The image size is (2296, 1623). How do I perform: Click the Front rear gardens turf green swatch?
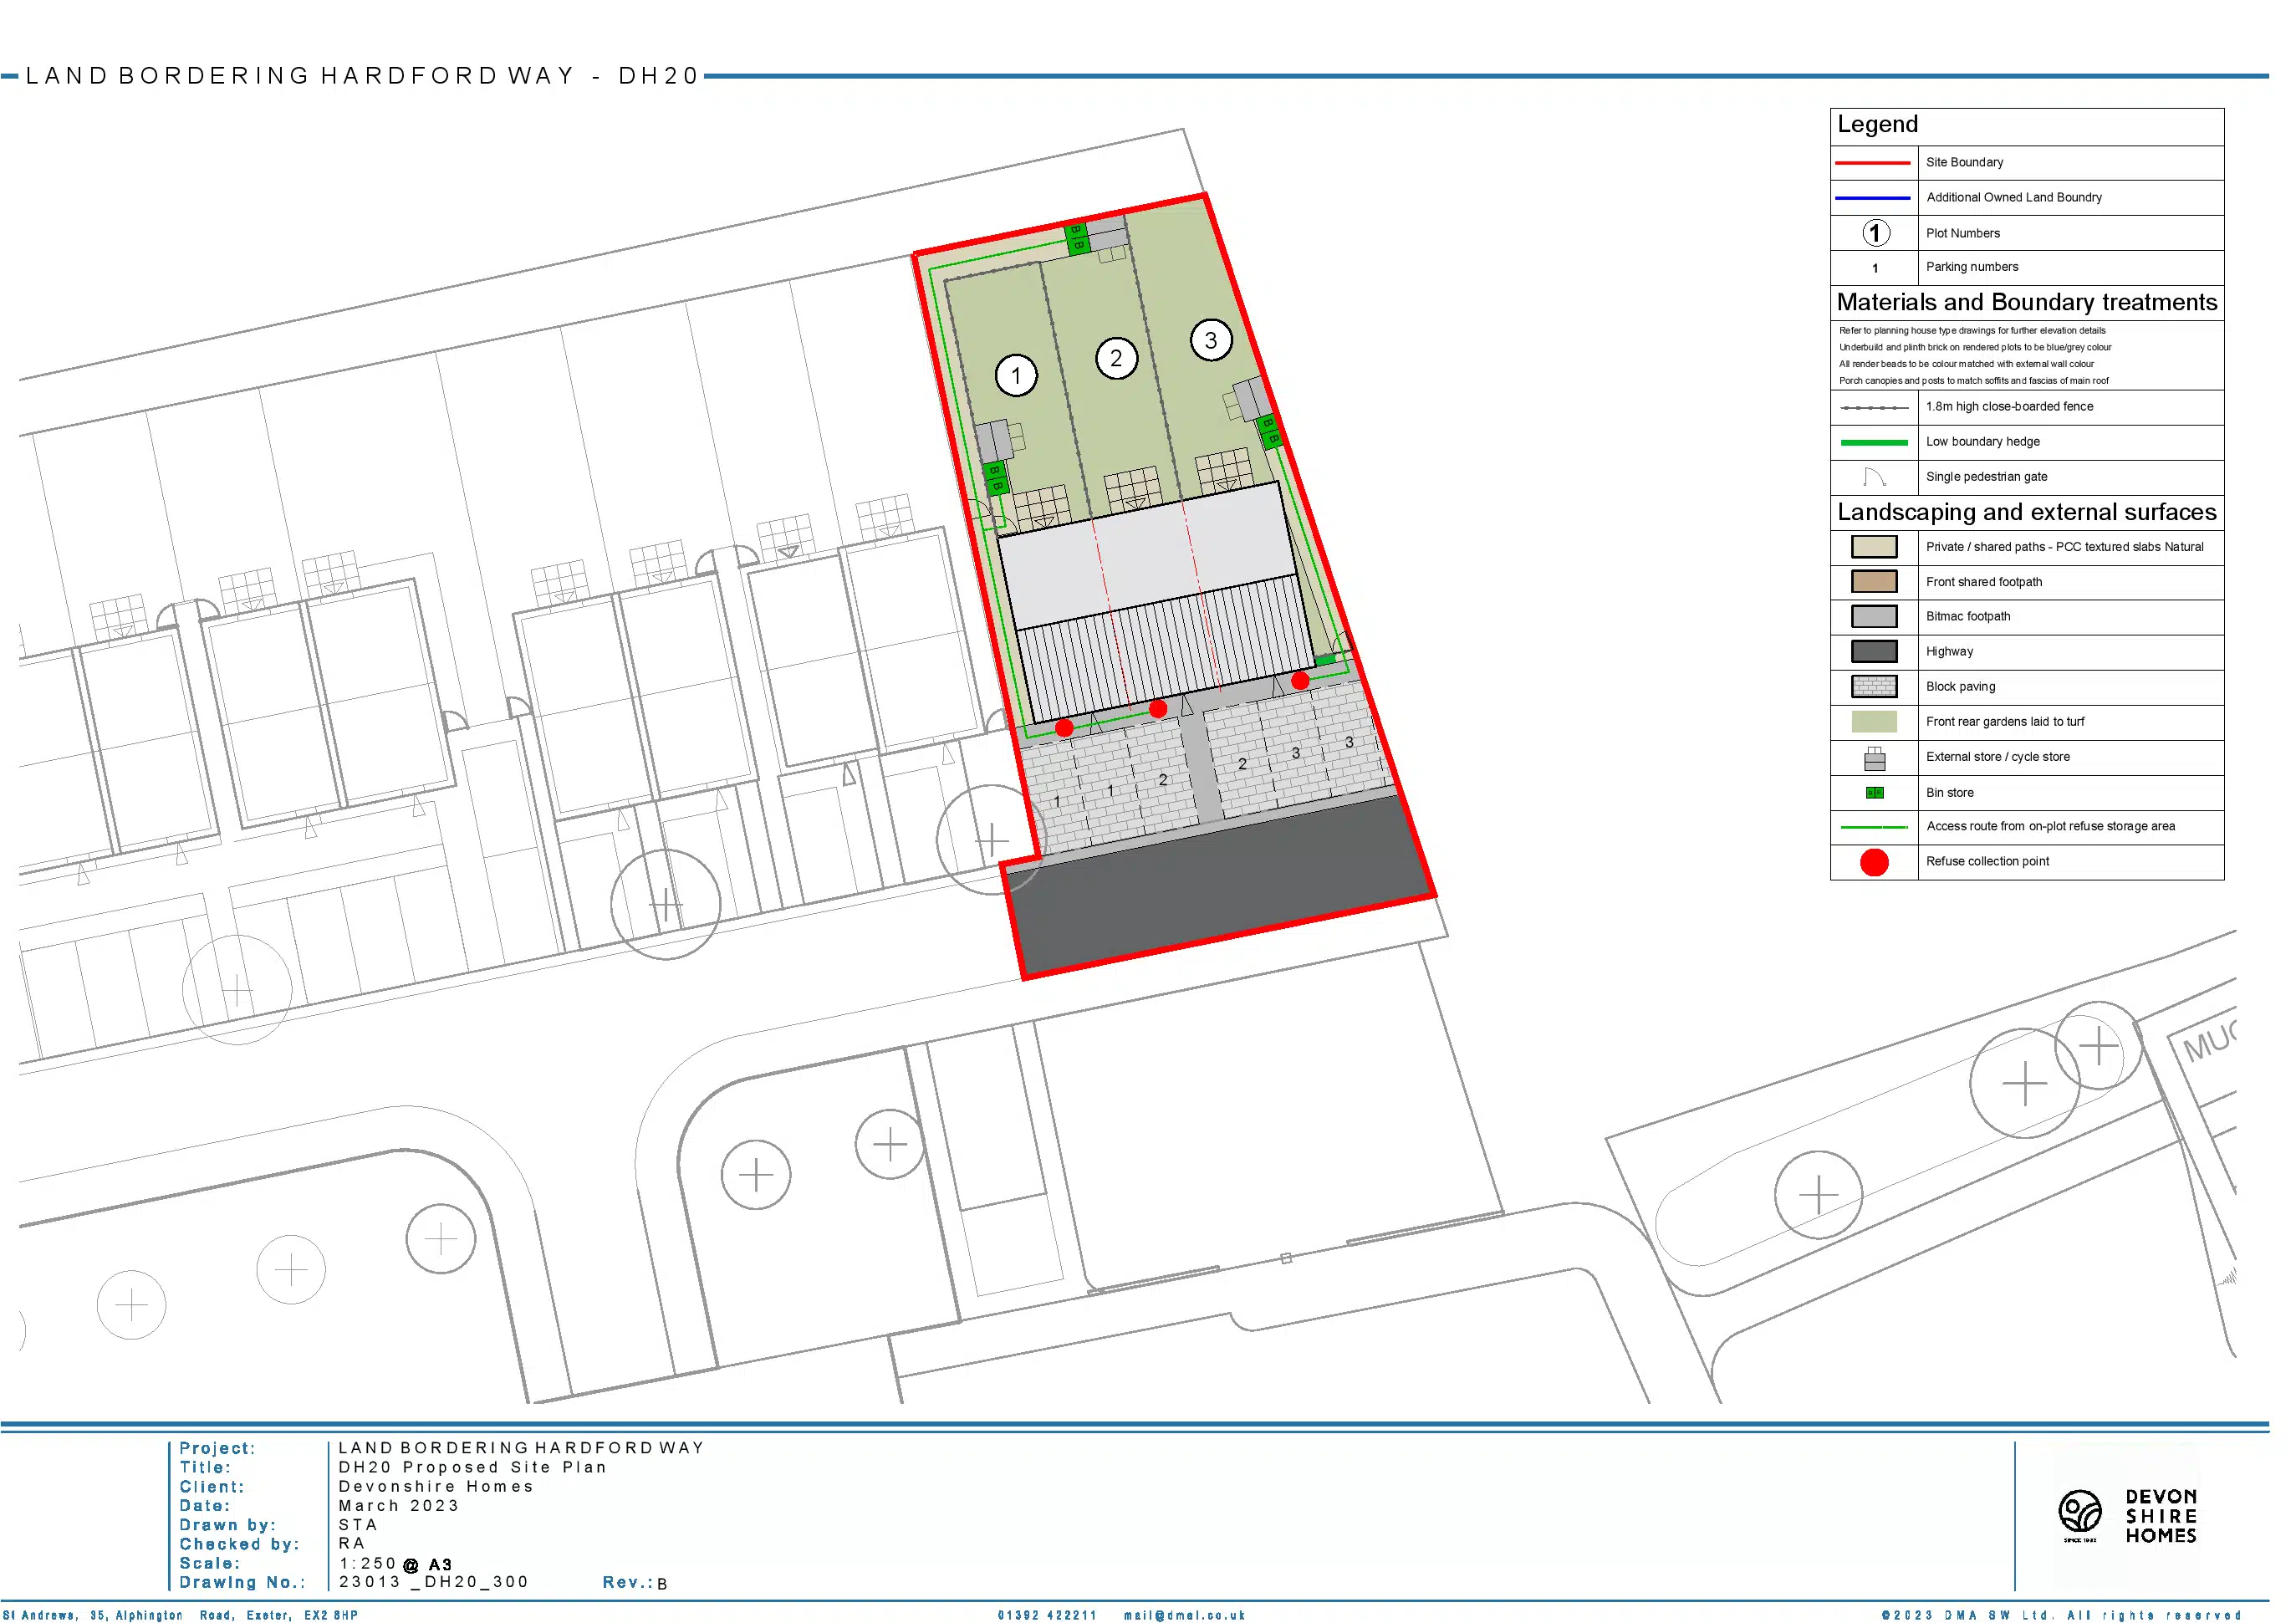[1874, 722]
